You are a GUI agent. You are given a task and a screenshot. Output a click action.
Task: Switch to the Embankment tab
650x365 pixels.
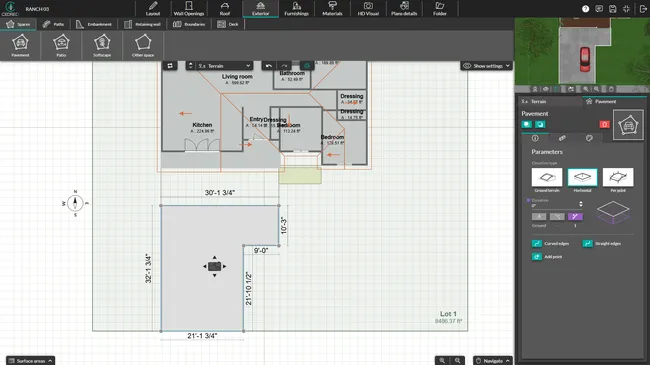pos(94,24)
